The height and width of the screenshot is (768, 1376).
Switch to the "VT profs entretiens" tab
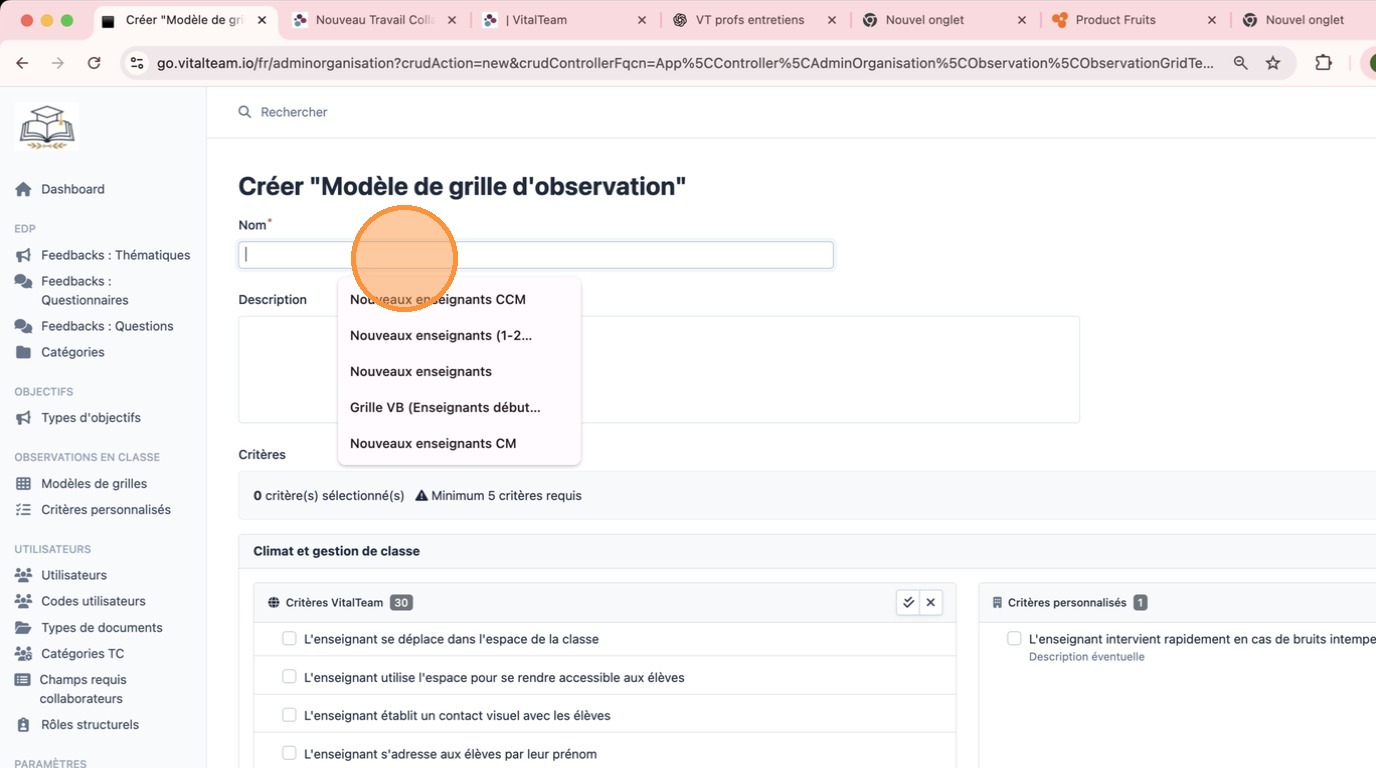click(749, 20)
